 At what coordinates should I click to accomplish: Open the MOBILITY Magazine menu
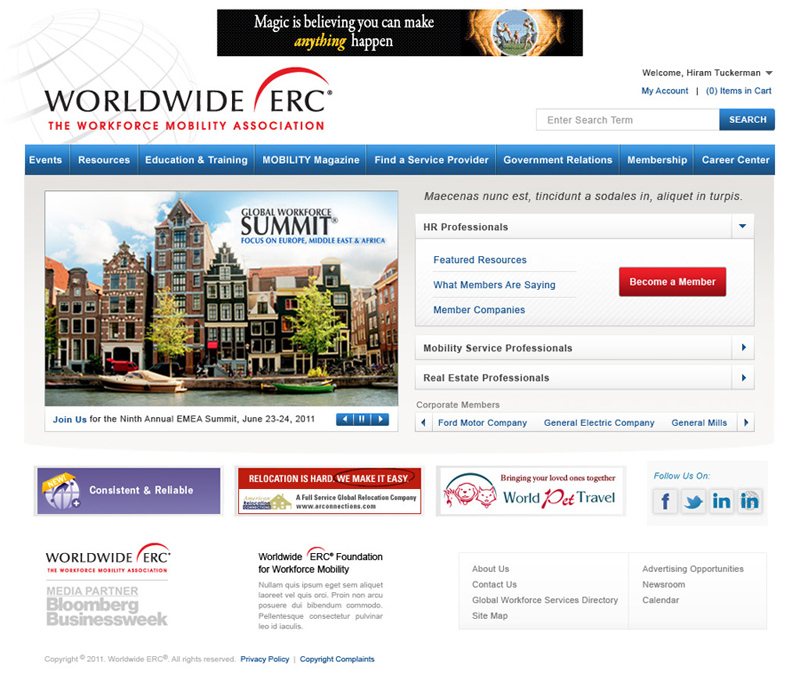coord(311,160)
